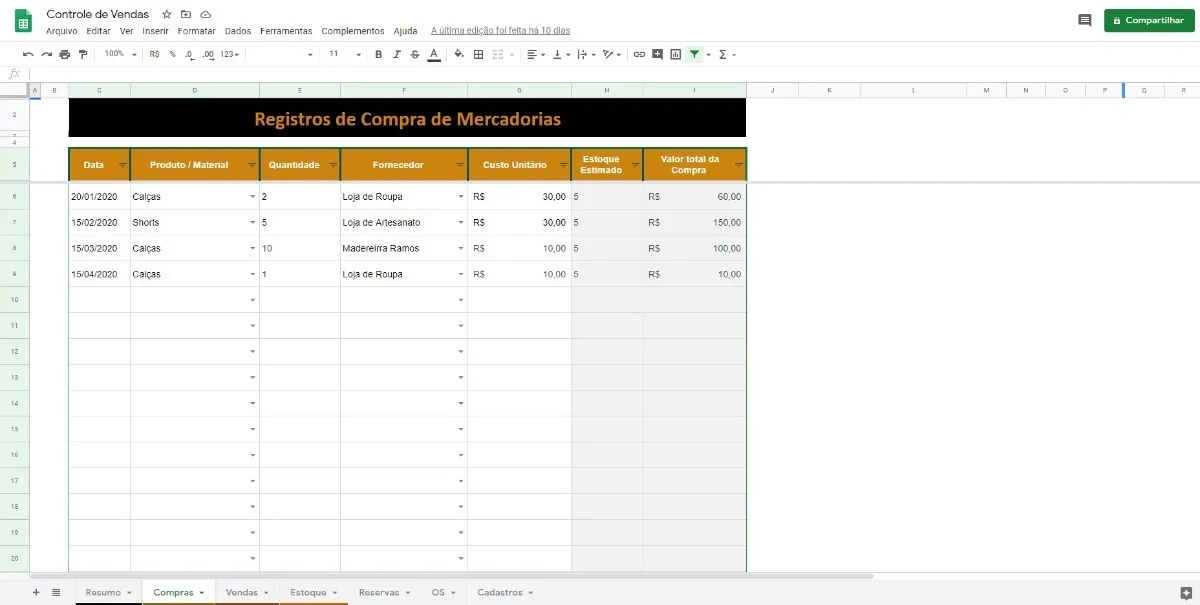
Task: Open the Borders tool
Action: (479, 54)
